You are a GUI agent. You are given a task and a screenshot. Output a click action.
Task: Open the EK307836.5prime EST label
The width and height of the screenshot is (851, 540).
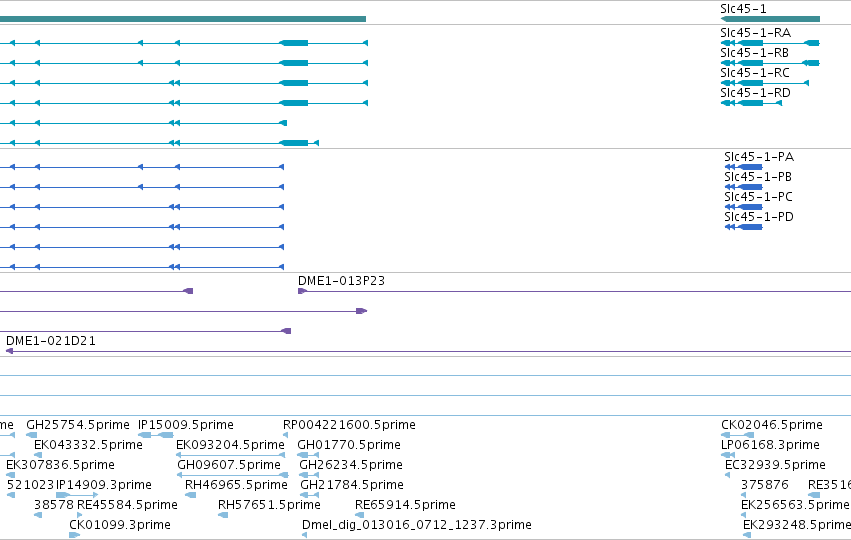point(60,465)
